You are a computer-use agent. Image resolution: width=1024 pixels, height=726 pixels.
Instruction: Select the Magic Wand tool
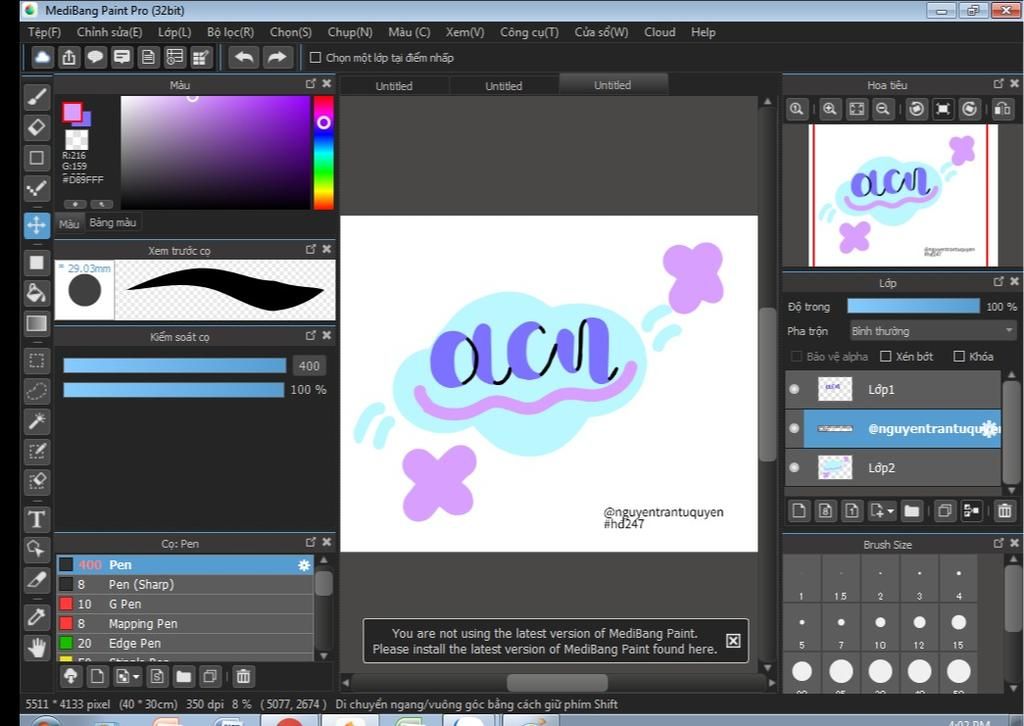[x=37, y=422]
